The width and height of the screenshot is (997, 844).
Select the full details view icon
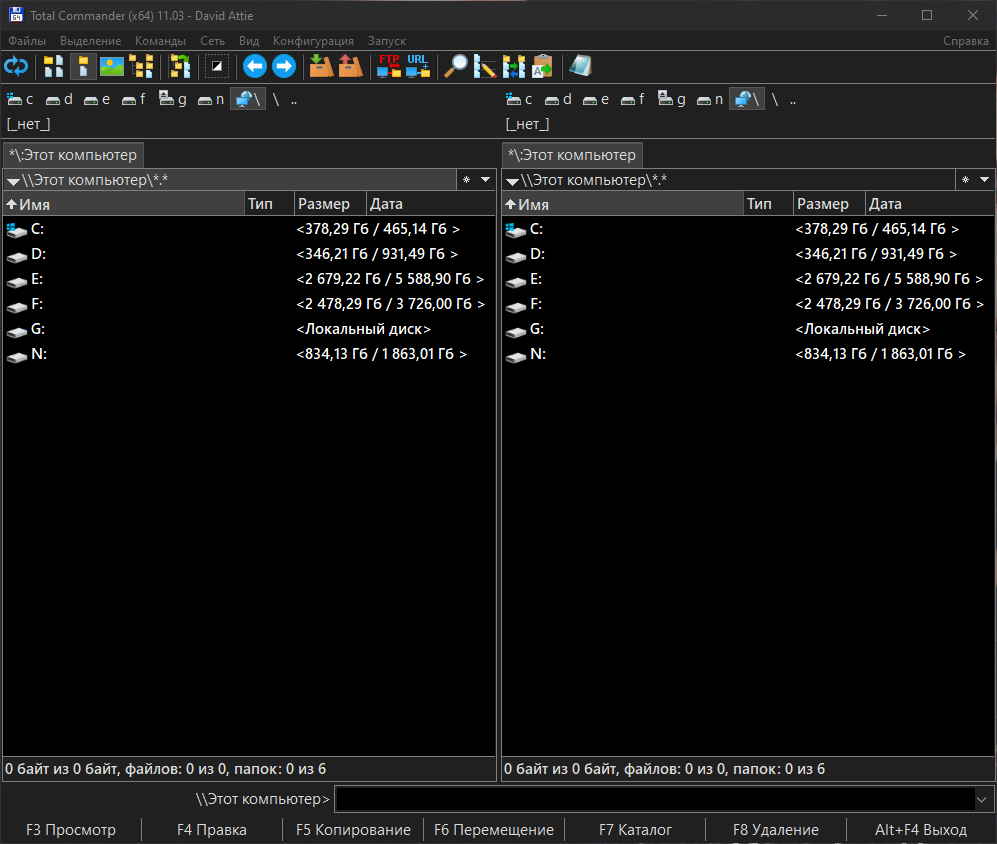point(83,66)
